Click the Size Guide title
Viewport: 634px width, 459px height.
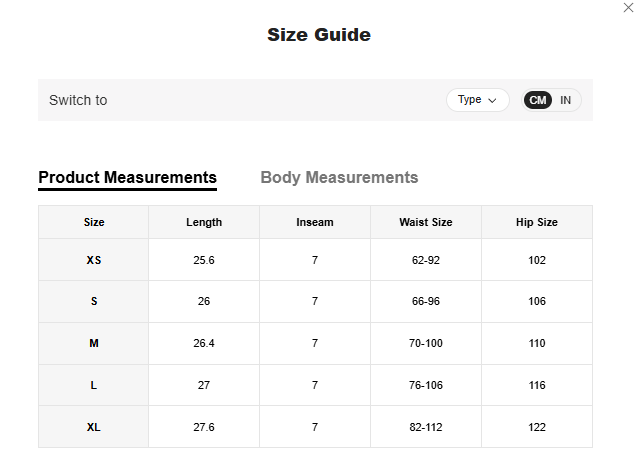coord(318,35)
